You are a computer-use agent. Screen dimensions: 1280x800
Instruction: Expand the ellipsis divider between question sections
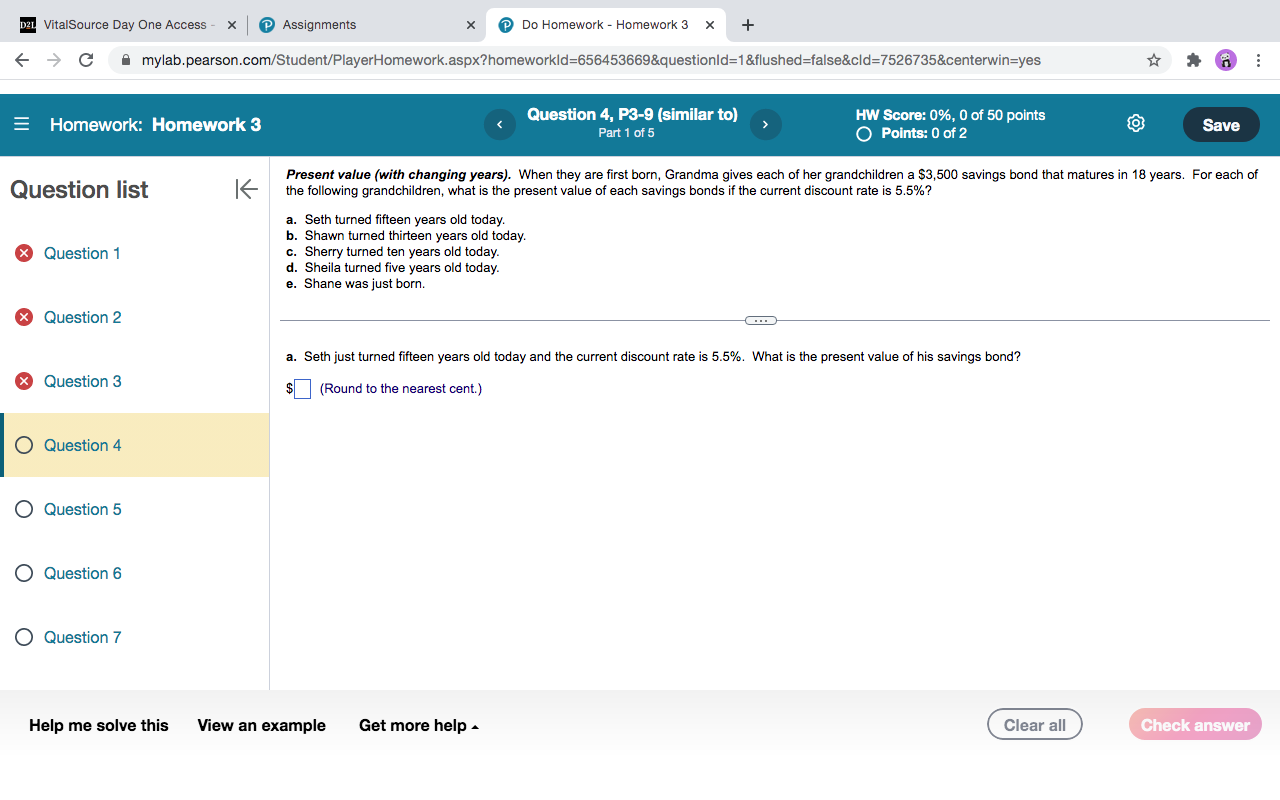click(x=760, y=320)
